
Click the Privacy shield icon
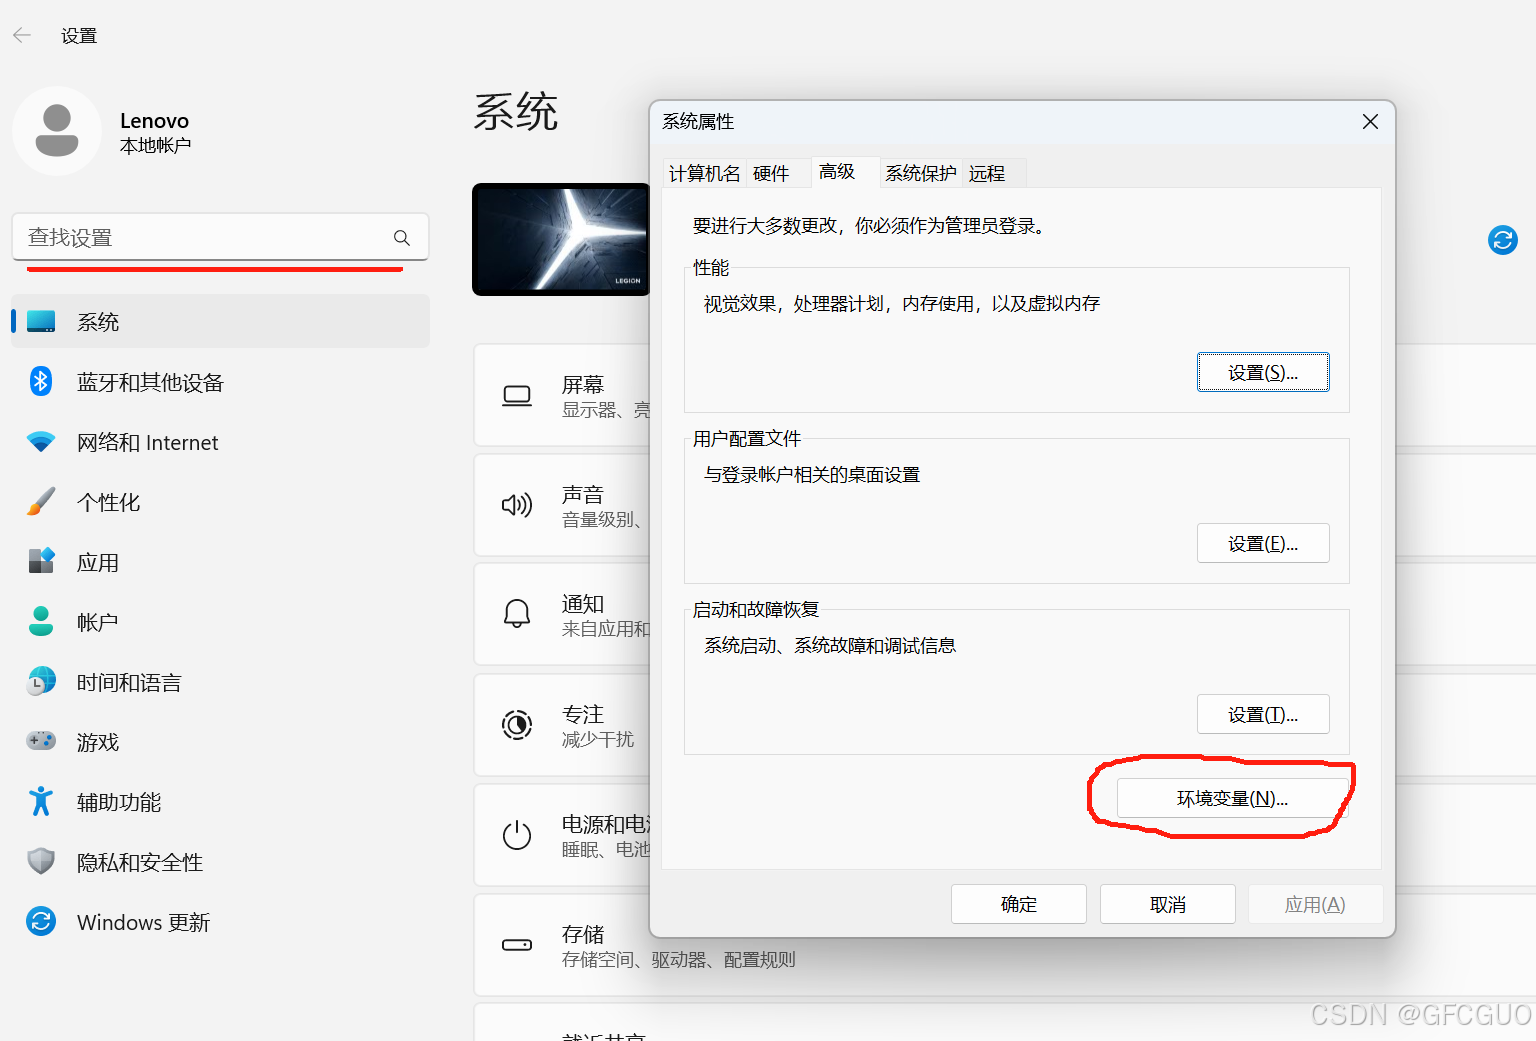[41, 861]
